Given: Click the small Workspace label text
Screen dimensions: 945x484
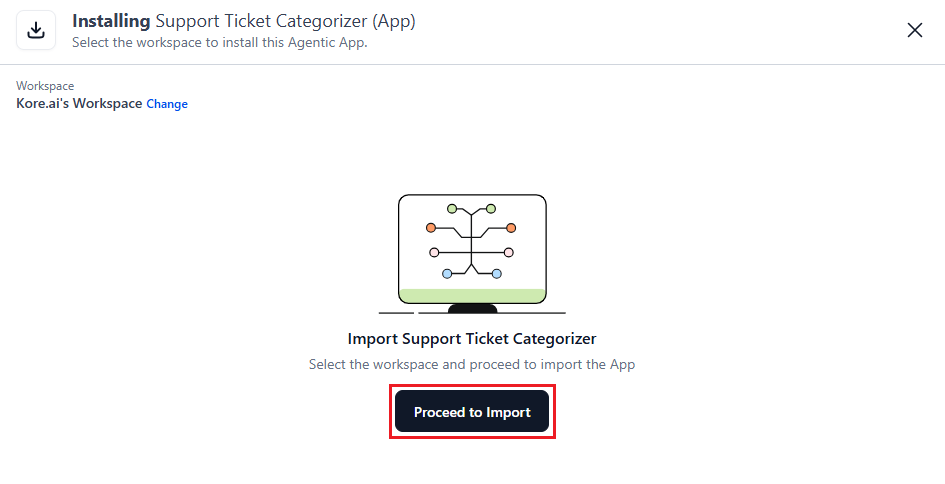Looking at the screenshot, I should [45, 86].
